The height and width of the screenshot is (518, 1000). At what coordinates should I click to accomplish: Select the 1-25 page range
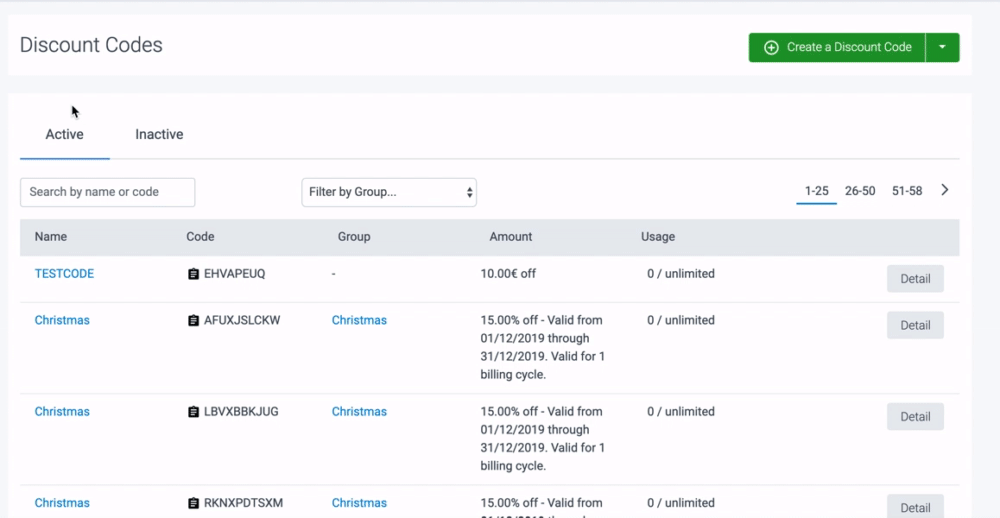click(816, 191)
